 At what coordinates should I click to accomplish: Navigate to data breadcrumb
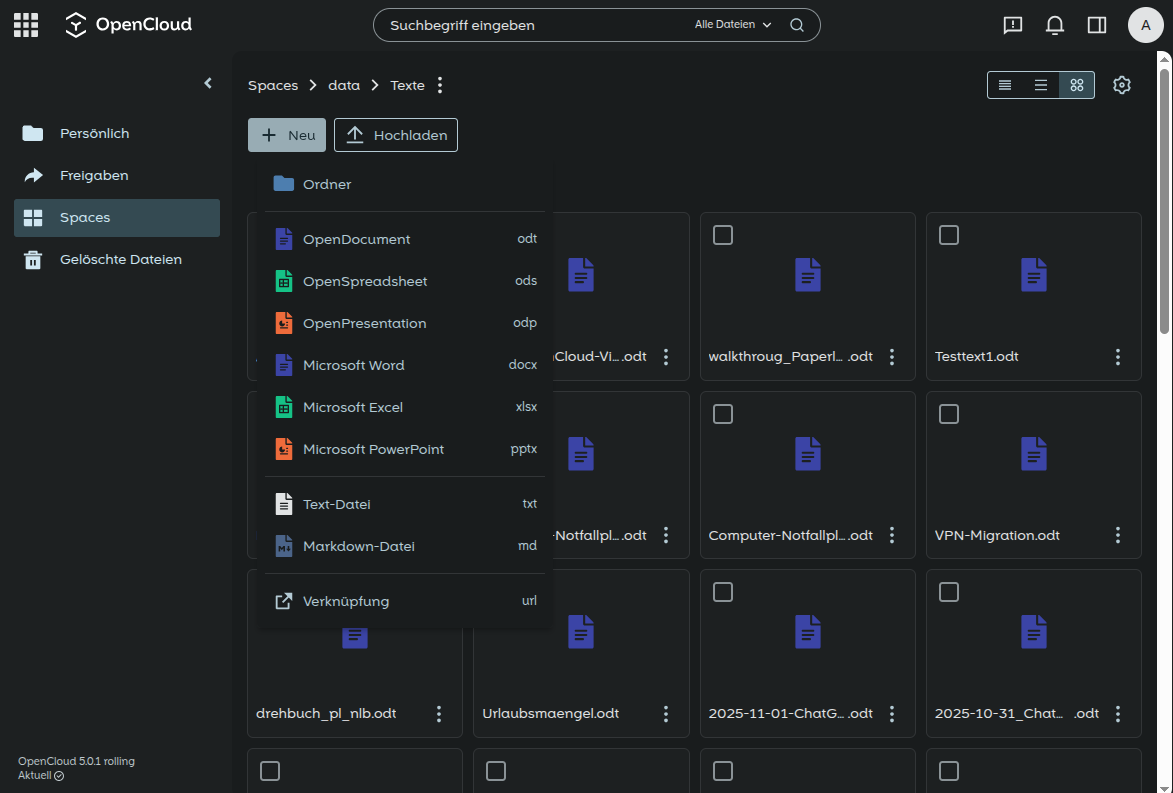tap(344, 85)
